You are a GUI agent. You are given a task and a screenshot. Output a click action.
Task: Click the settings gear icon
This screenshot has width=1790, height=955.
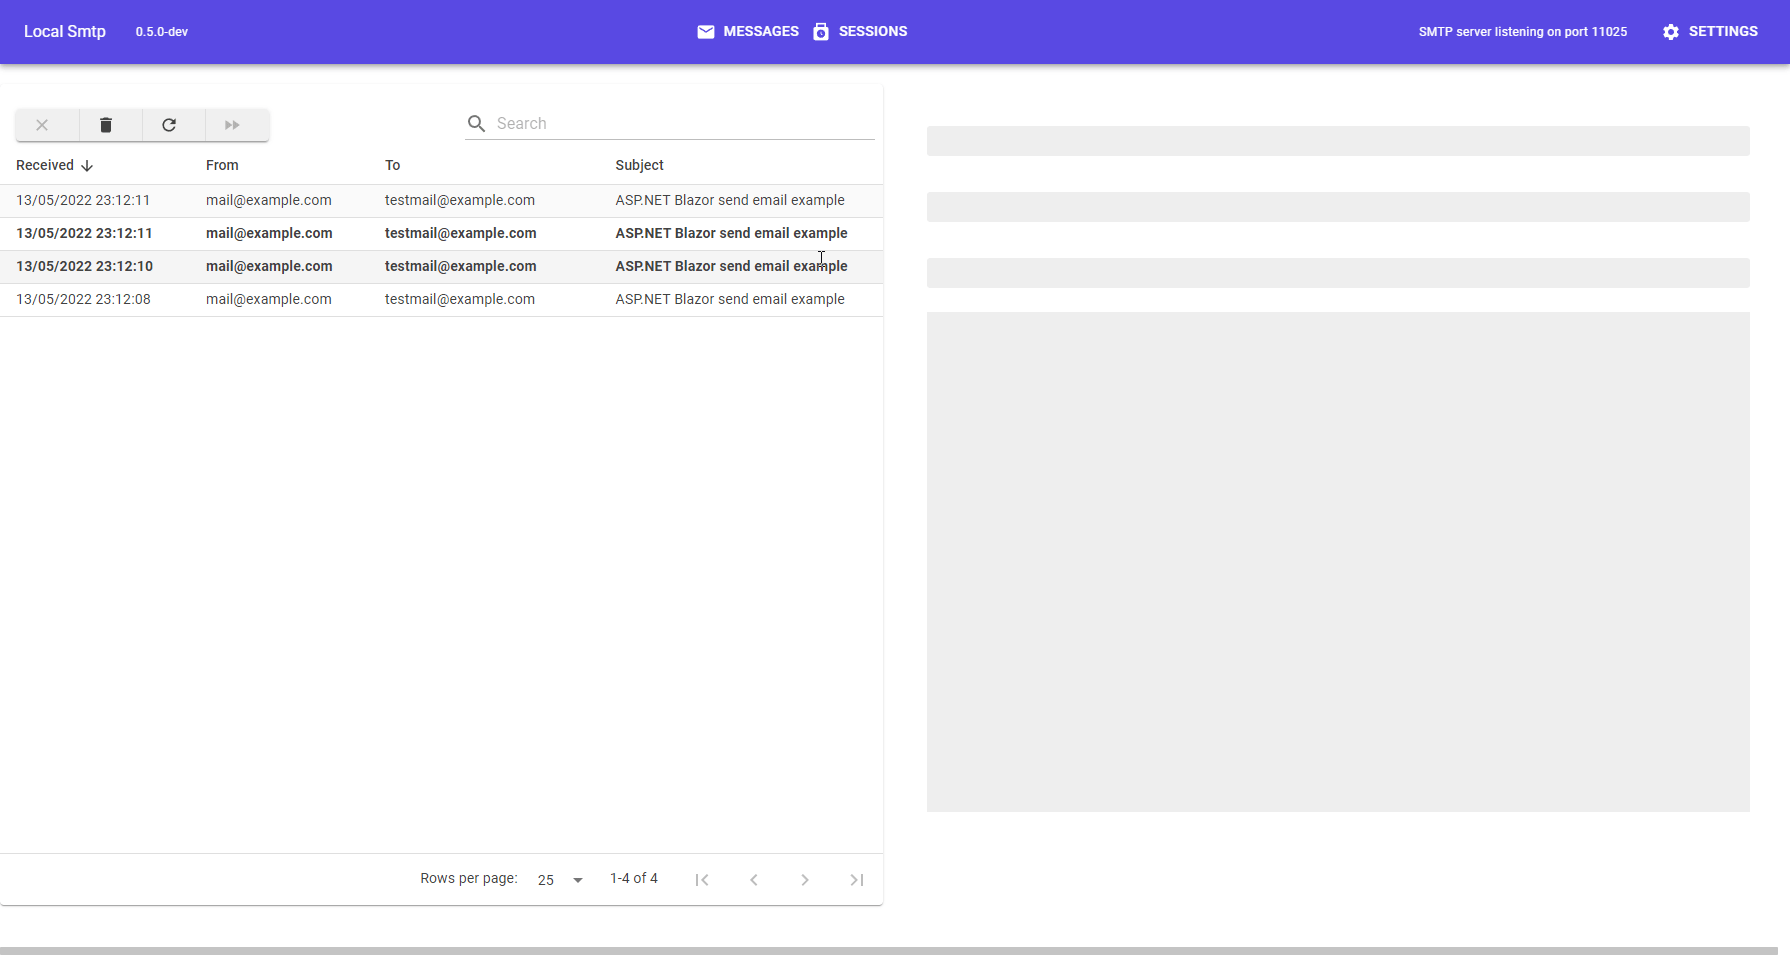click(1670, 31)
